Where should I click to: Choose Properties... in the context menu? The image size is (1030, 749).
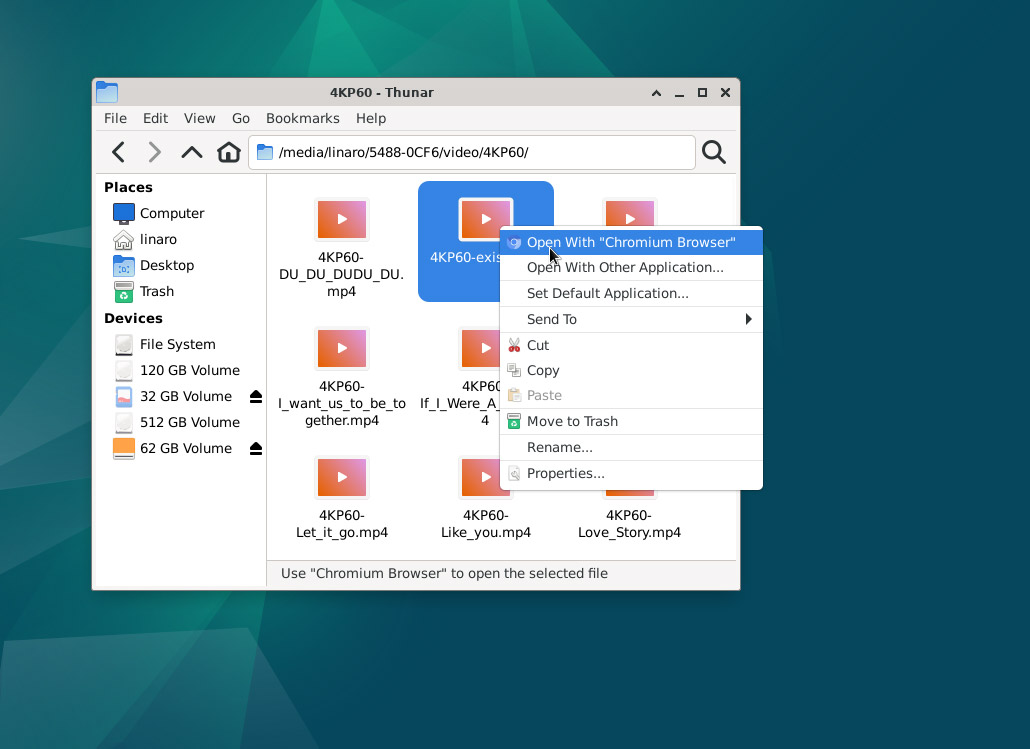coord(565,473)
